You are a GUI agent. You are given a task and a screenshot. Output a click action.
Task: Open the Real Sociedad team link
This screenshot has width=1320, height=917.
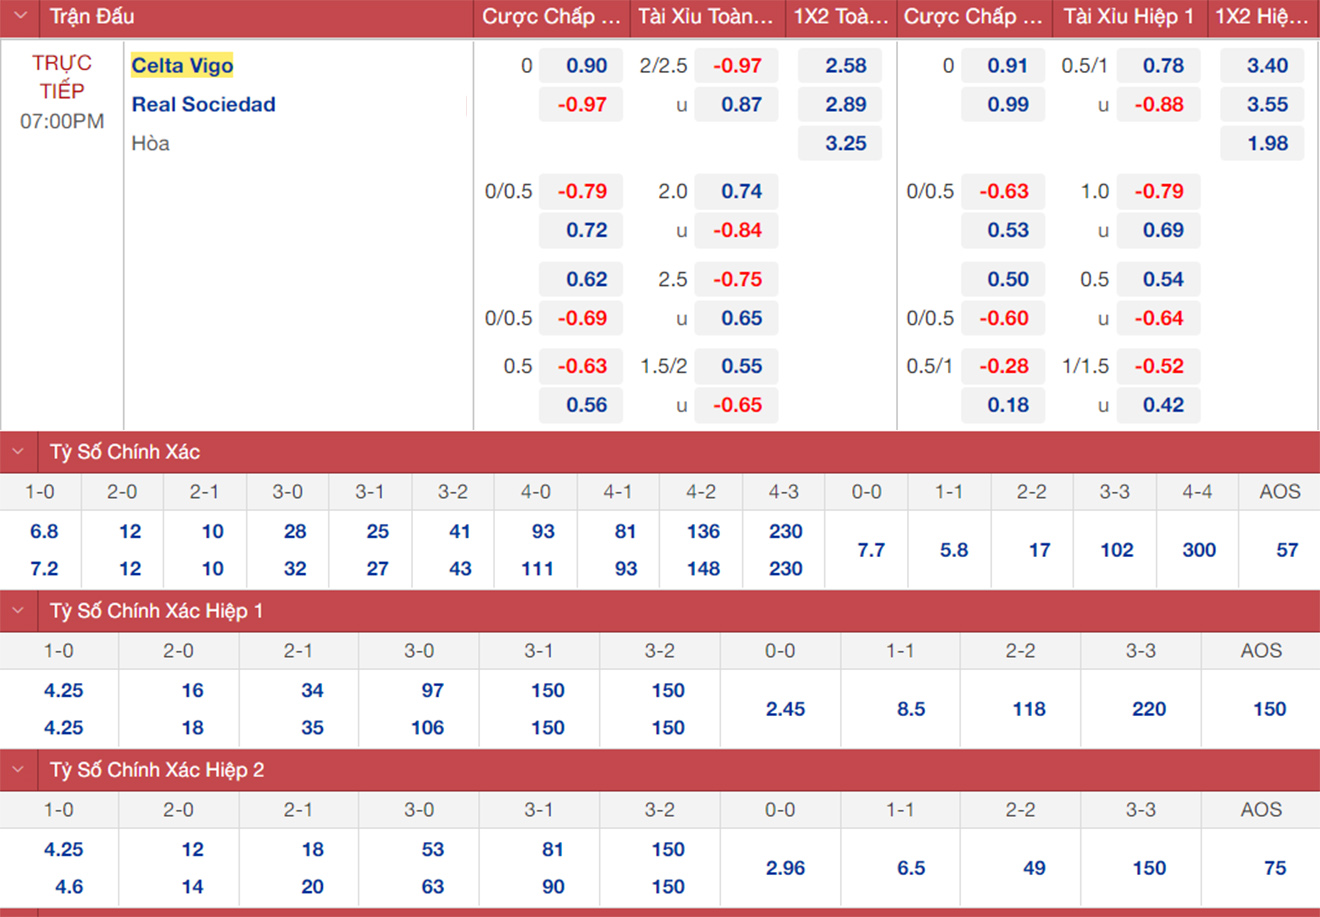point(203,105)
